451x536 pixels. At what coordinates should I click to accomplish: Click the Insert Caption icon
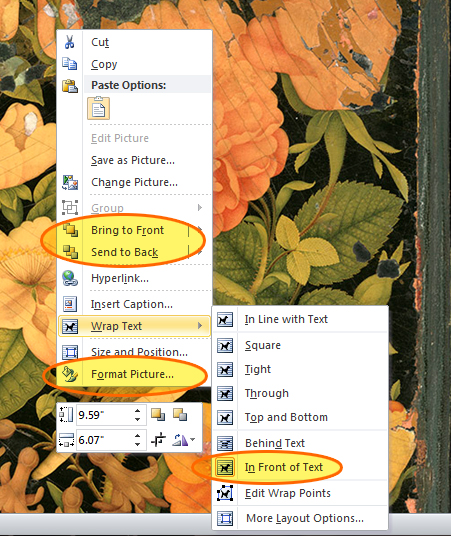[70, 304]
